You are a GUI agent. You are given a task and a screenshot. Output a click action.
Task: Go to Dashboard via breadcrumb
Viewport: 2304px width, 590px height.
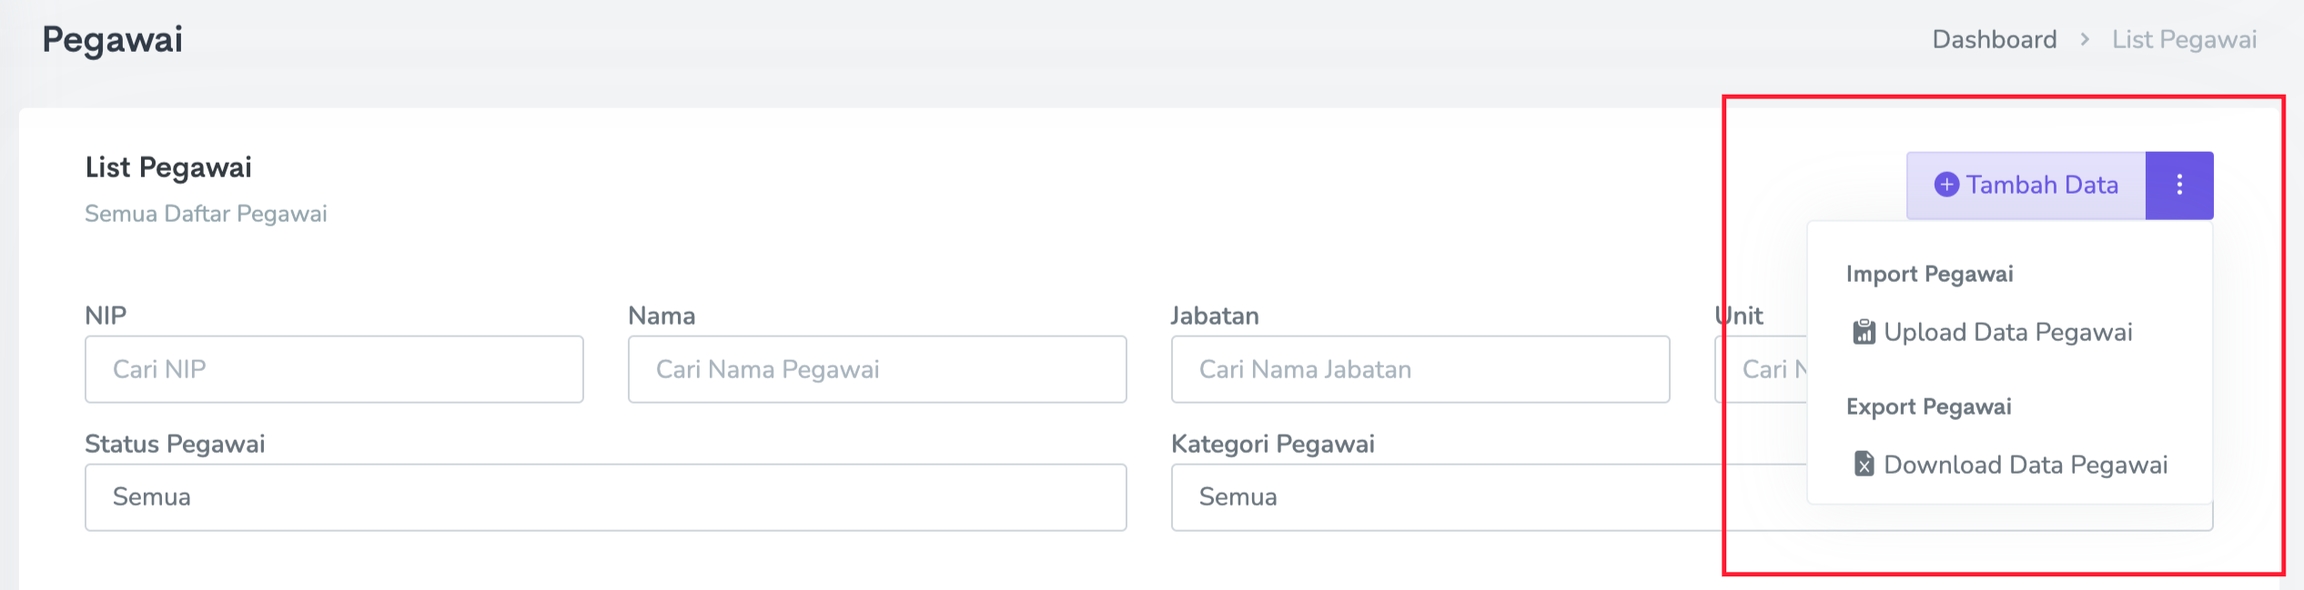pyautogui.click(x=1993, y=40)
